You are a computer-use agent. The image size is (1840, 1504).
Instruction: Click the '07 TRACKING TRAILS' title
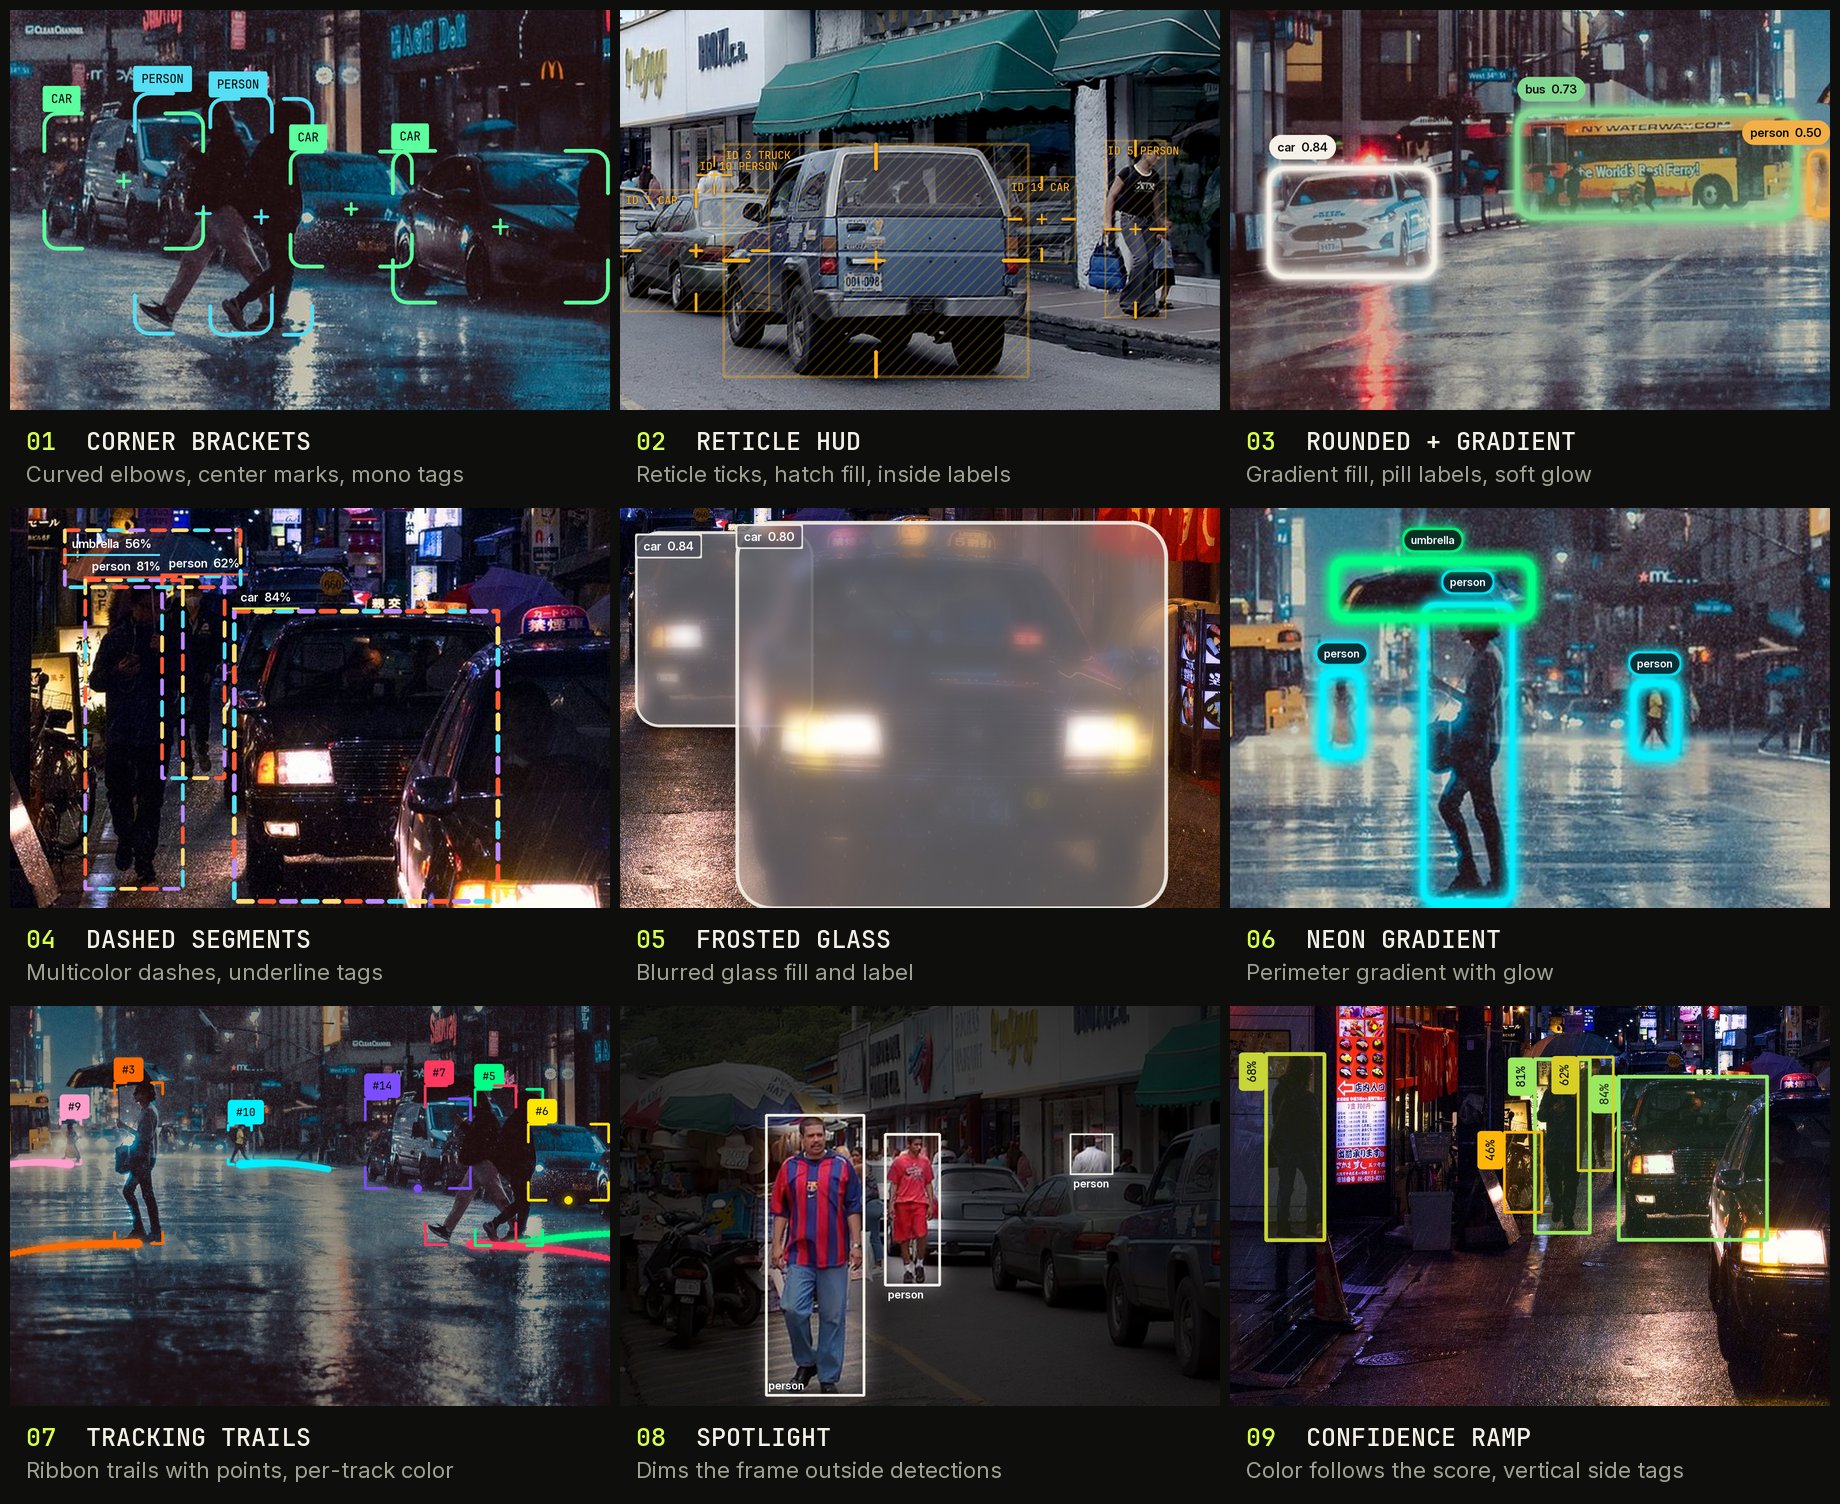coord(168,1437)
